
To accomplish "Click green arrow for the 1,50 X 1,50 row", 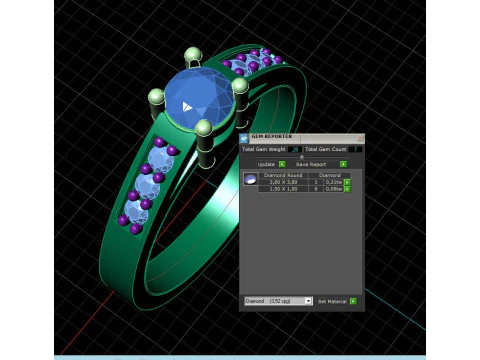I will (347, 189).
